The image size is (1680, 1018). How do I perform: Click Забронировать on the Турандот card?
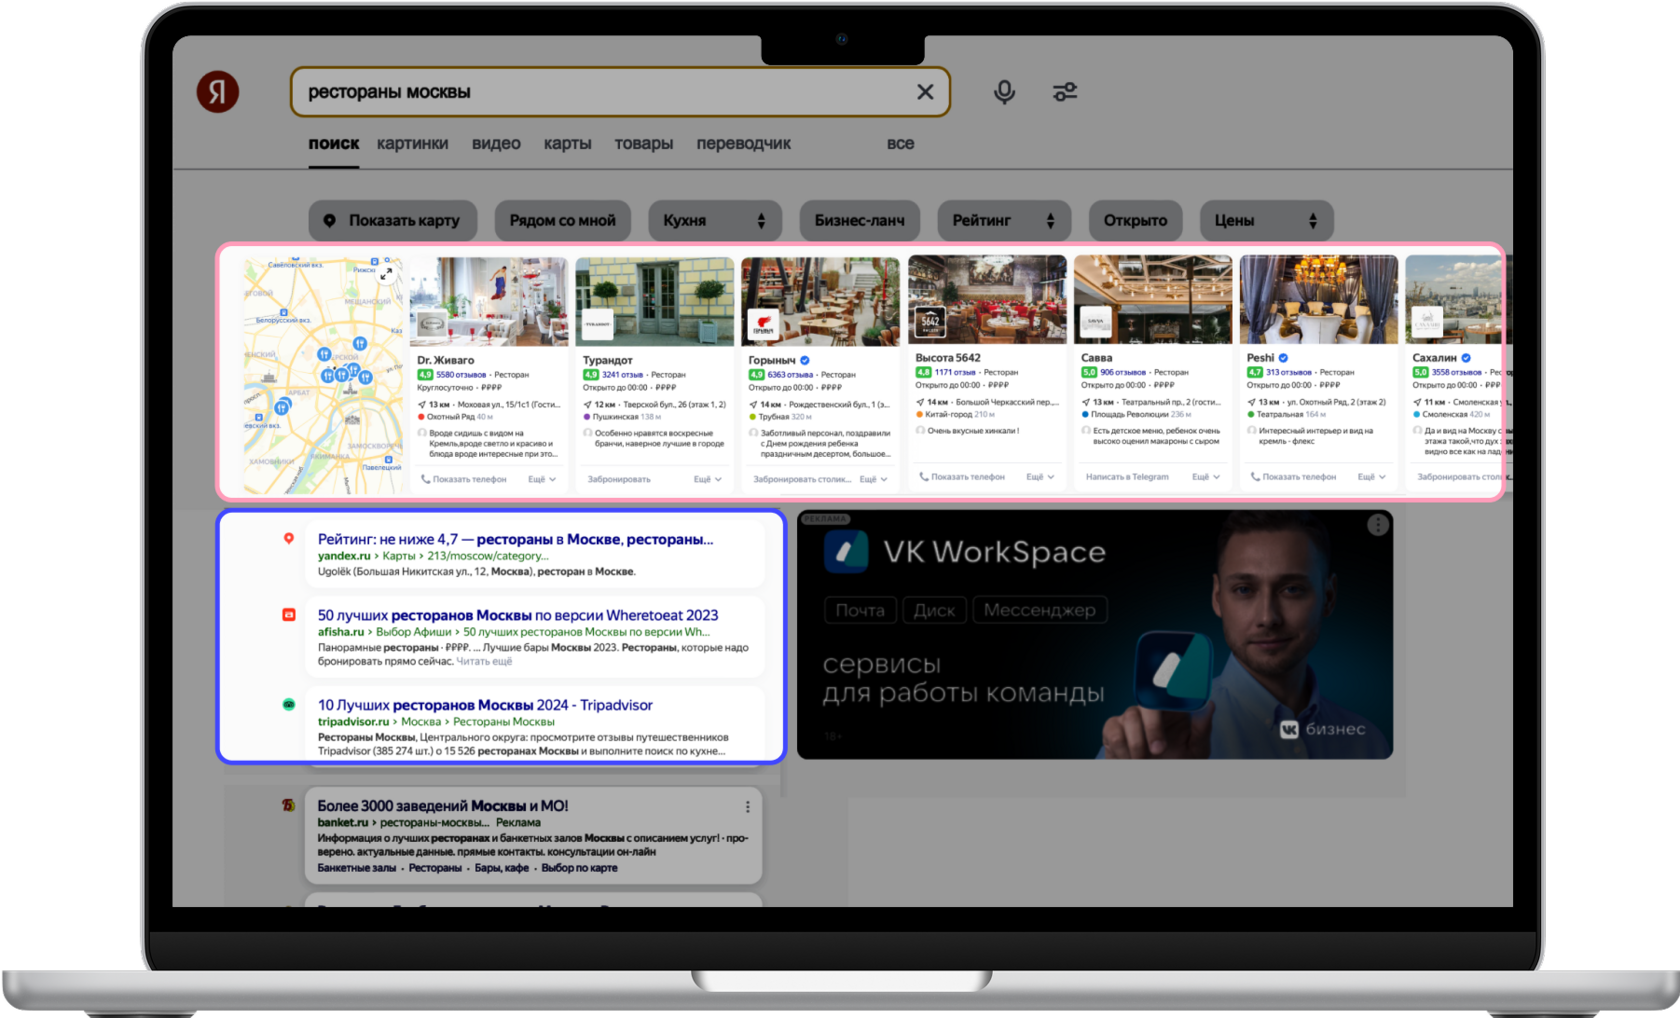pyautogui.click(x=619, y=480)
